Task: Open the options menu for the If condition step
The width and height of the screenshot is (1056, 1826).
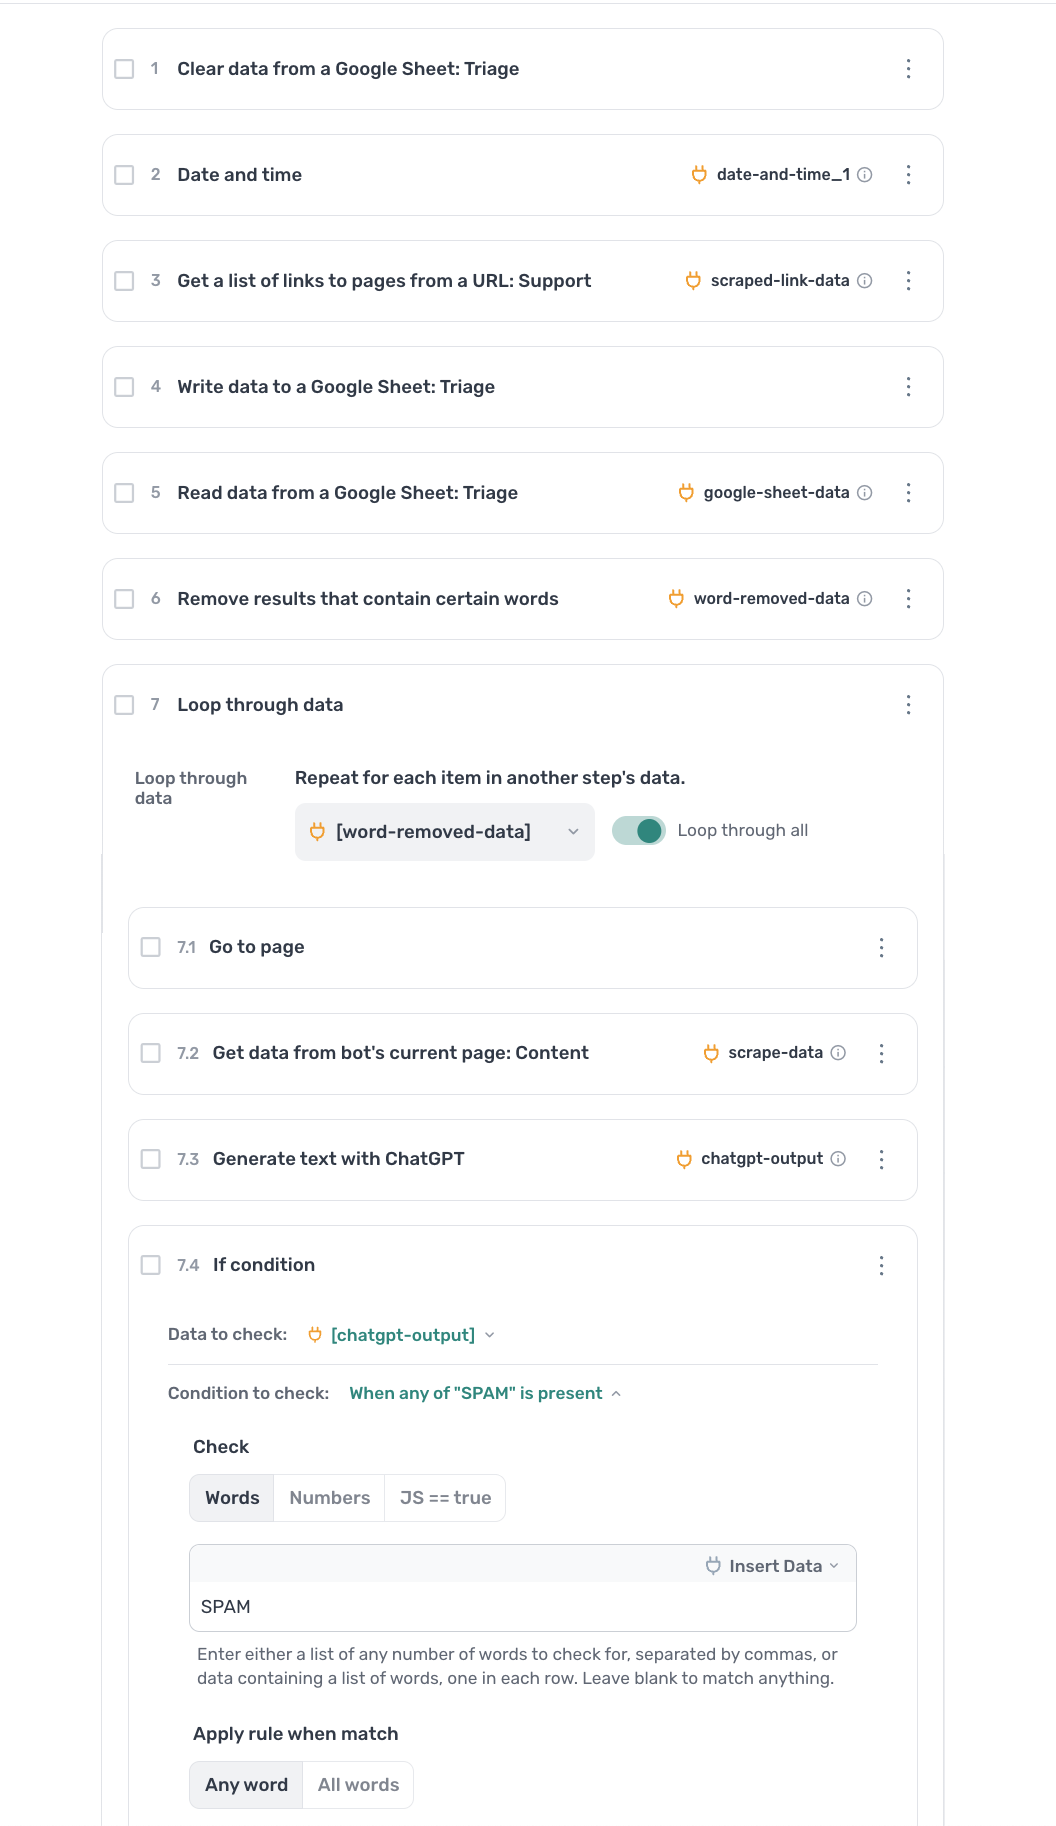Action: click(881, 1265)
